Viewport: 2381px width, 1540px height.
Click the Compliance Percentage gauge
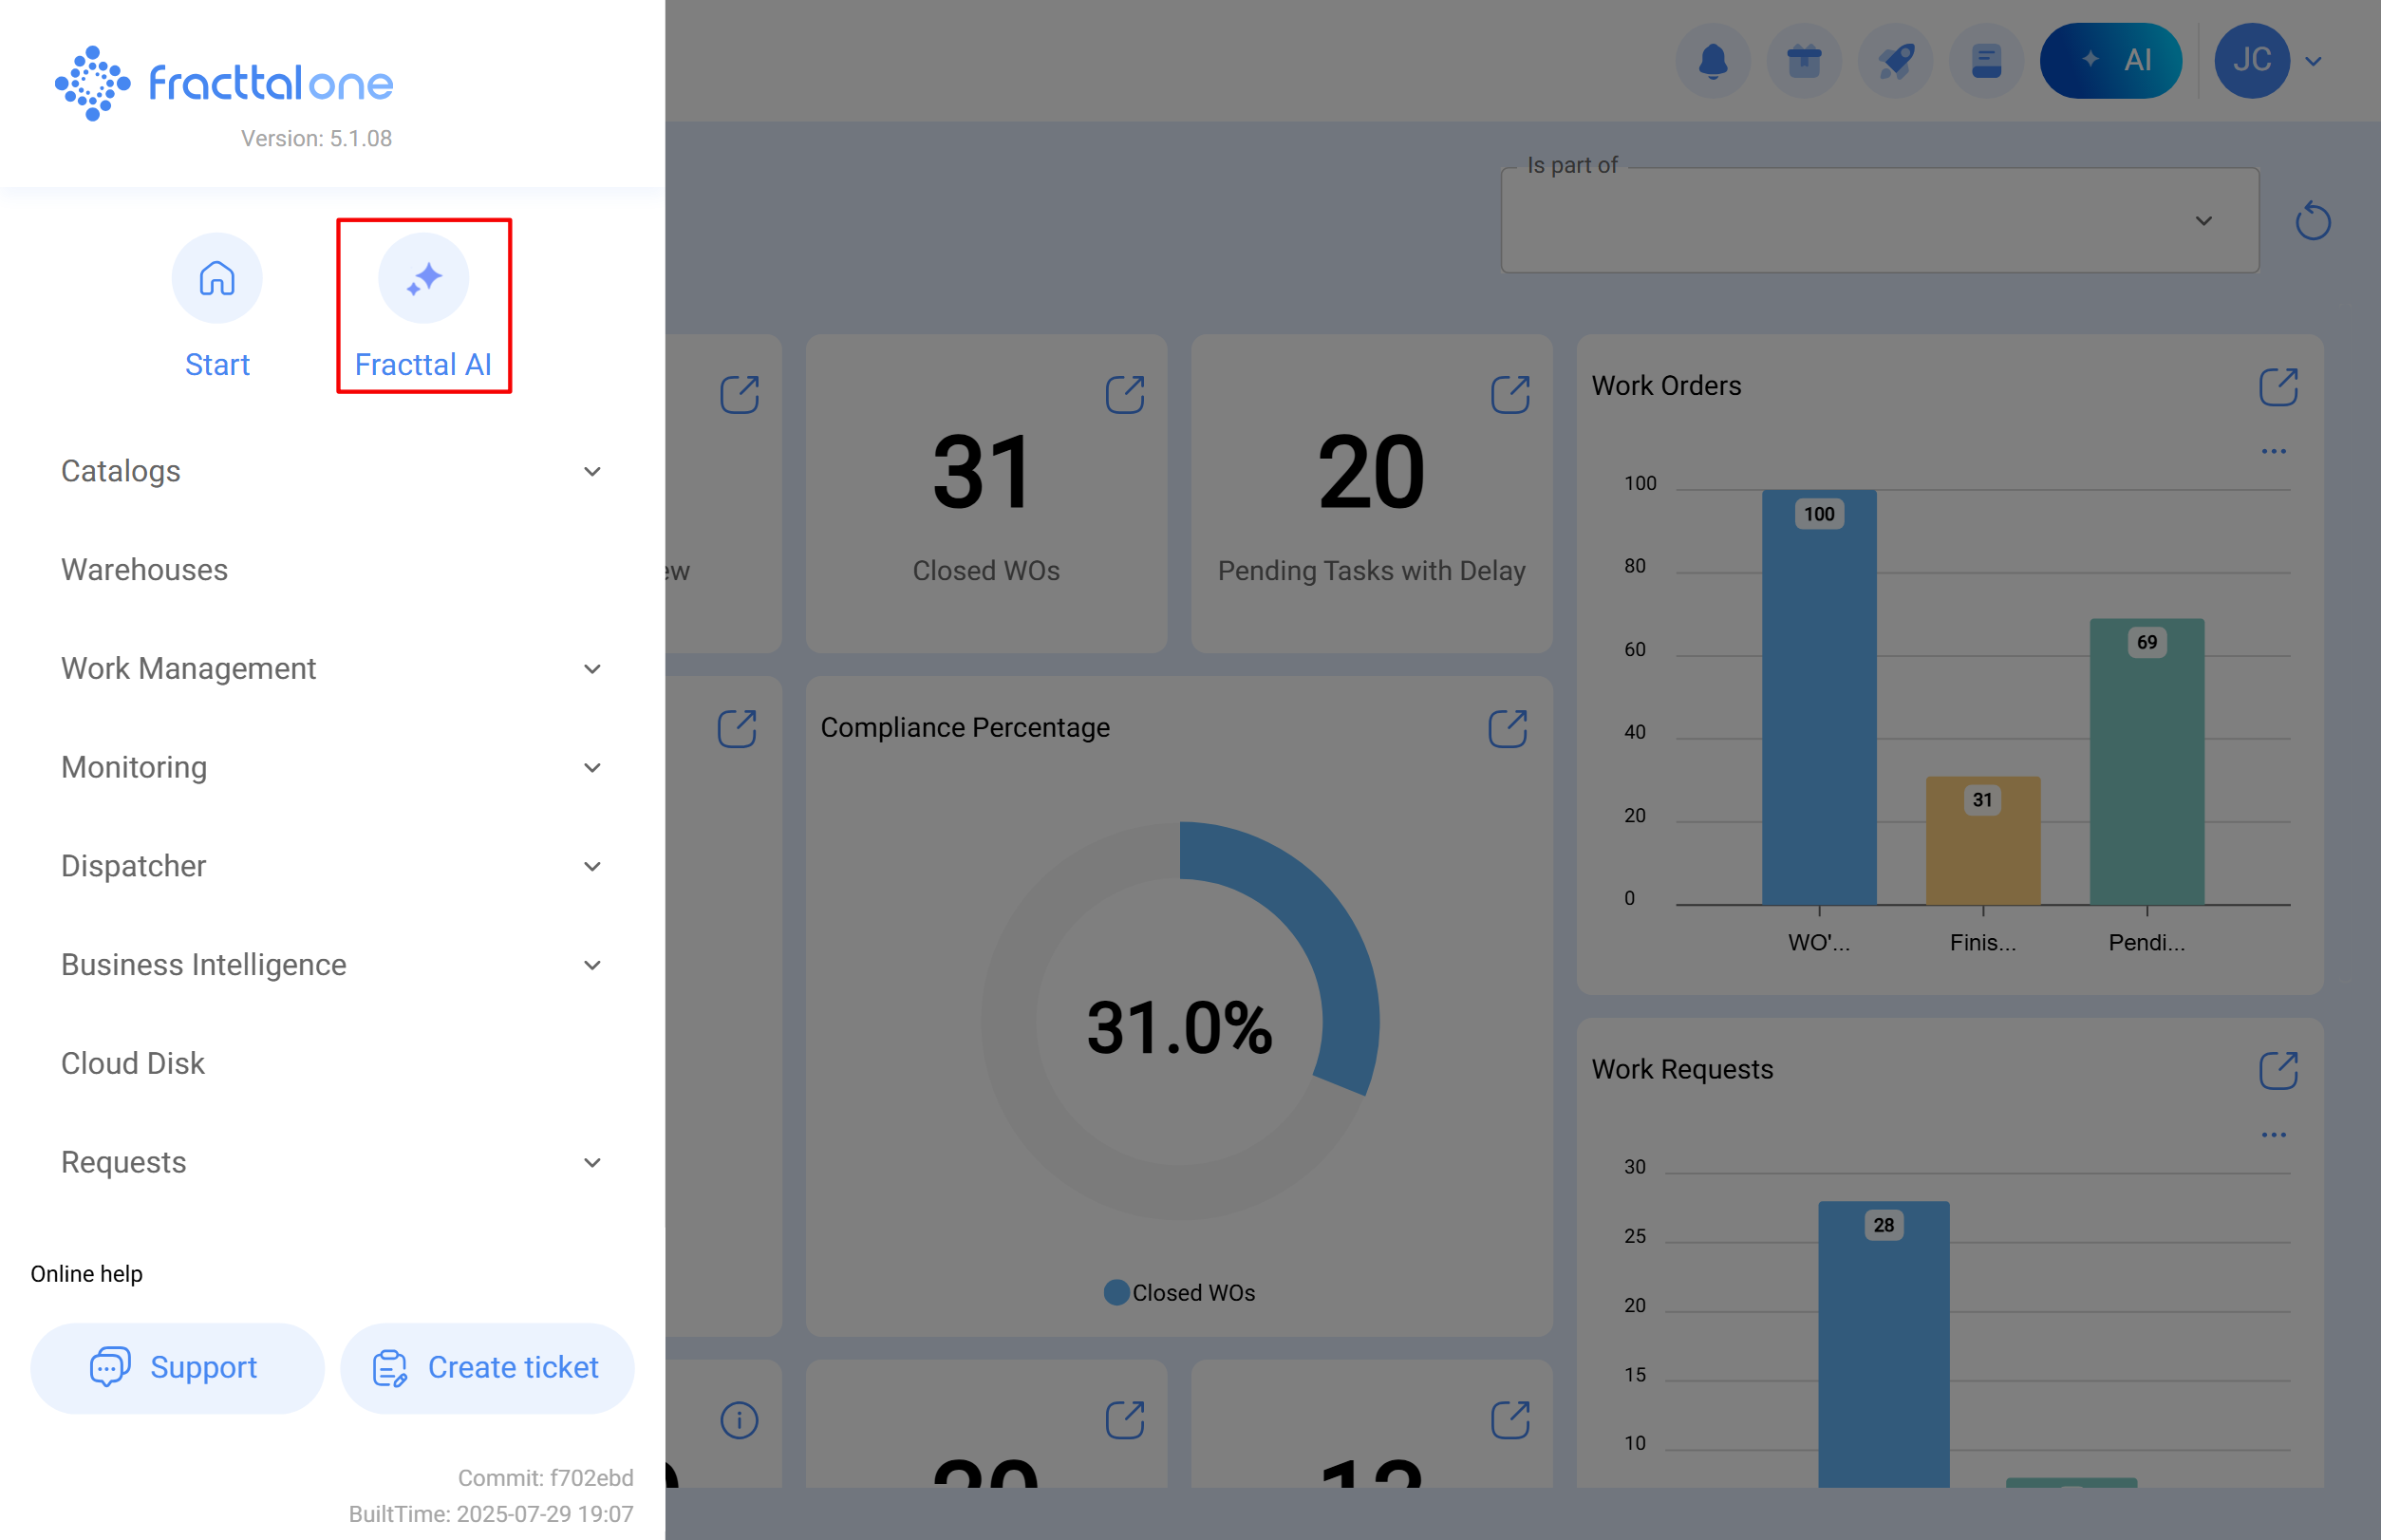click(1180, 1022)
